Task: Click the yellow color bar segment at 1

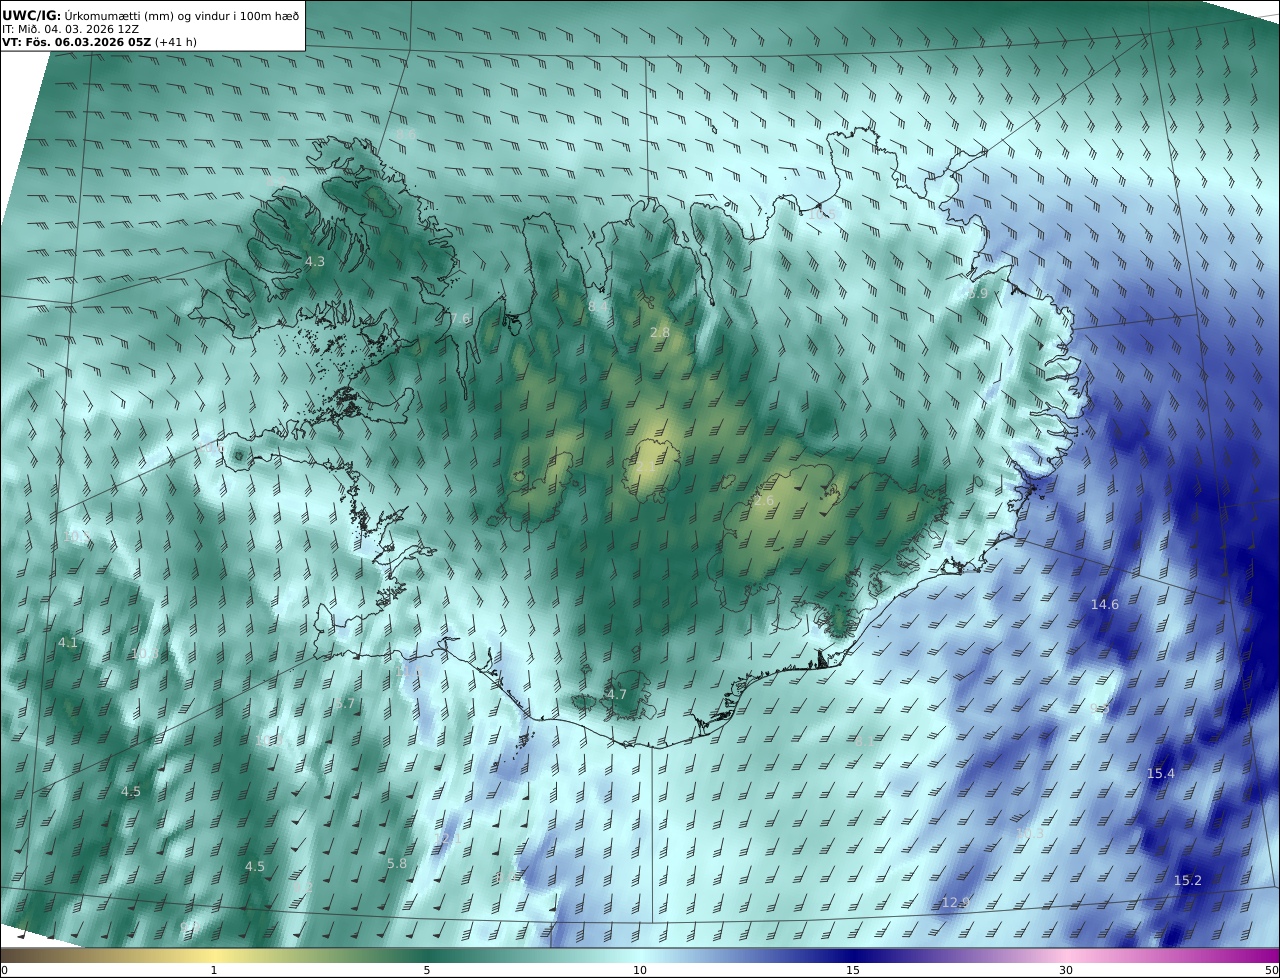Action: [213, 955]
